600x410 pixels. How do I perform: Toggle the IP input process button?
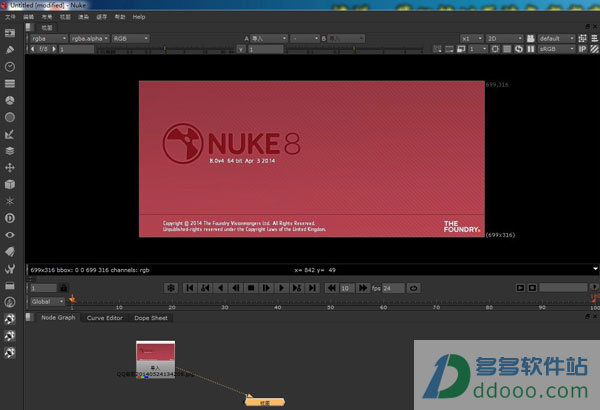tap(582, 49)
